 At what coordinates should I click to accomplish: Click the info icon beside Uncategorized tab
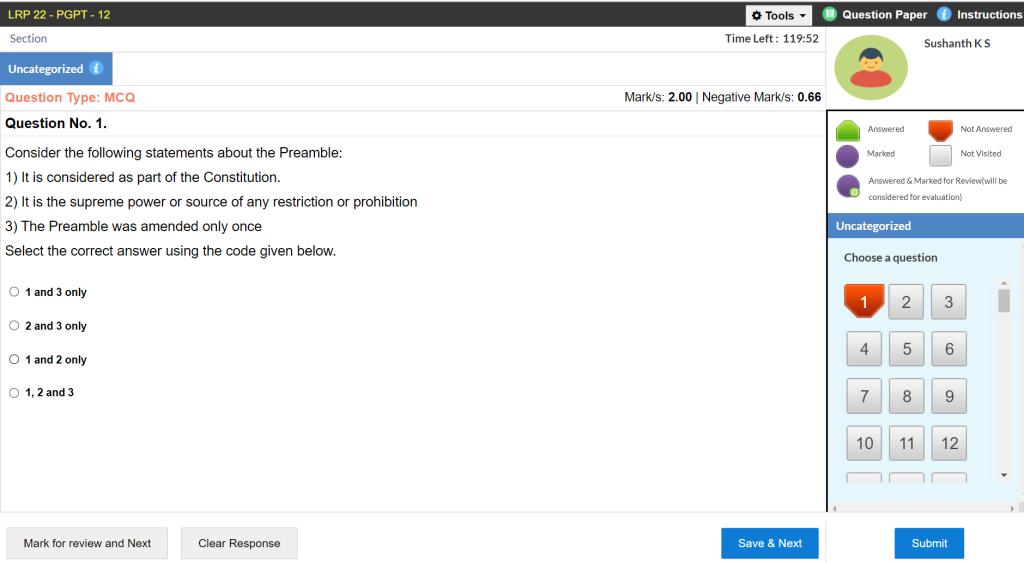point(96,68)
